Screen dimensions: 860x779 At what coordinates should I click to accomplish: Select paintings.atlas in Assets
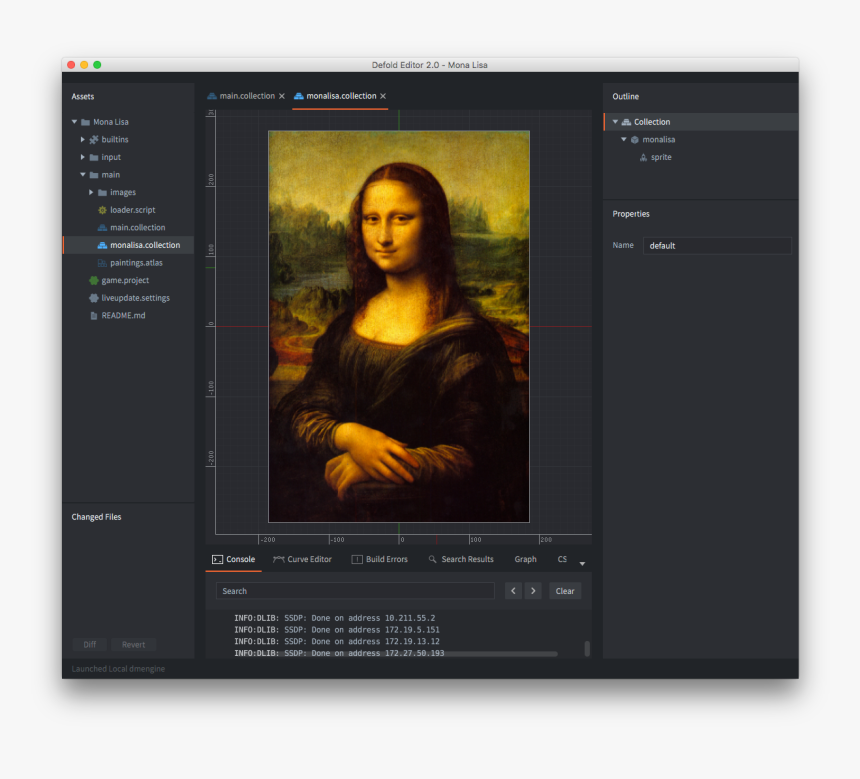click(x=128, y=263)
